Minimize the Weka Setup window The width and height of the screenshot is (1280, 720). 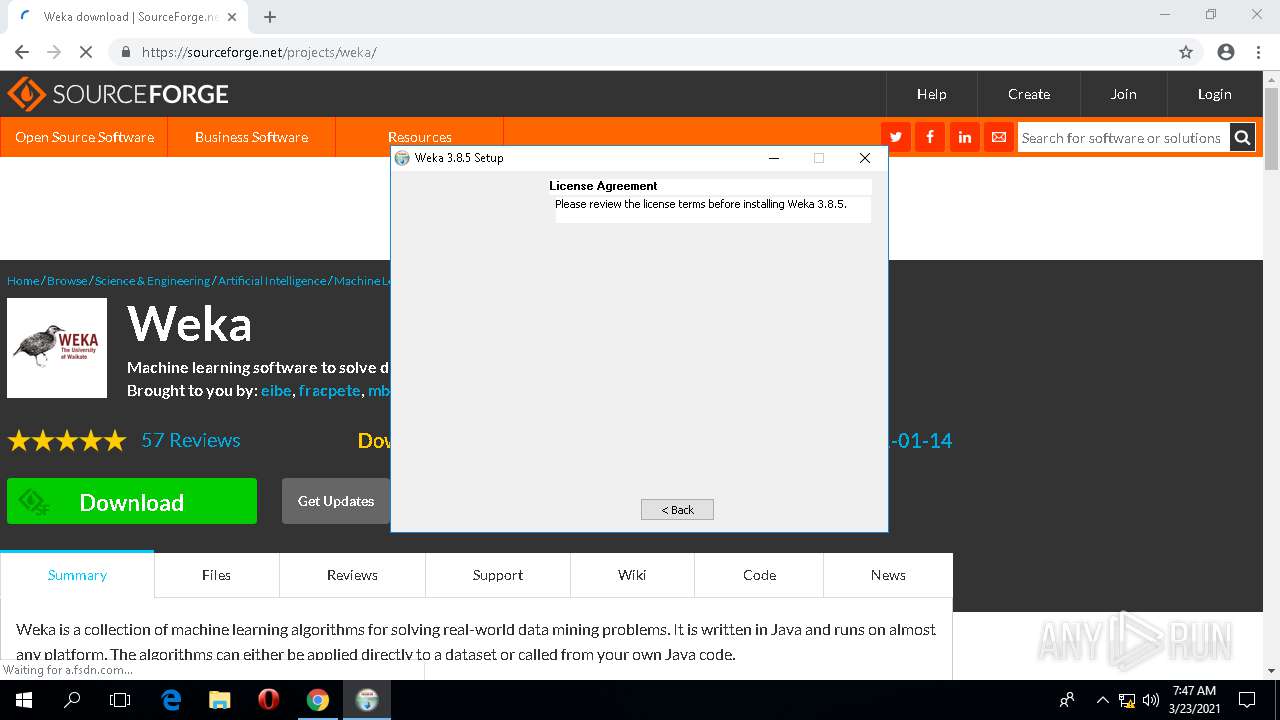coord(773,158)
